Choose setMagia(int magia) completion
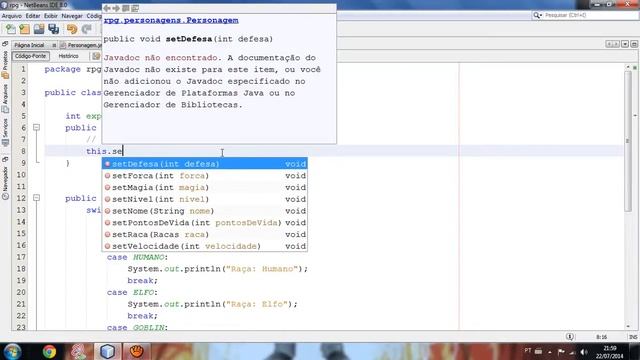Viewport: 640px width, 360px height. point(204,187)
